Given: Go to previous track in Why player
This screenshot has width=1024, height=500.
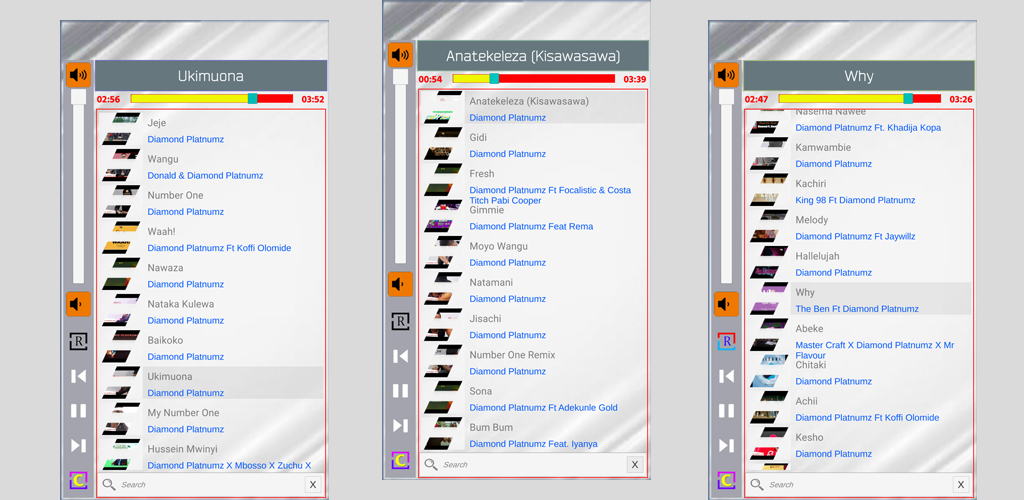Looking at the screenshot, I should click(x=726, y=376).
